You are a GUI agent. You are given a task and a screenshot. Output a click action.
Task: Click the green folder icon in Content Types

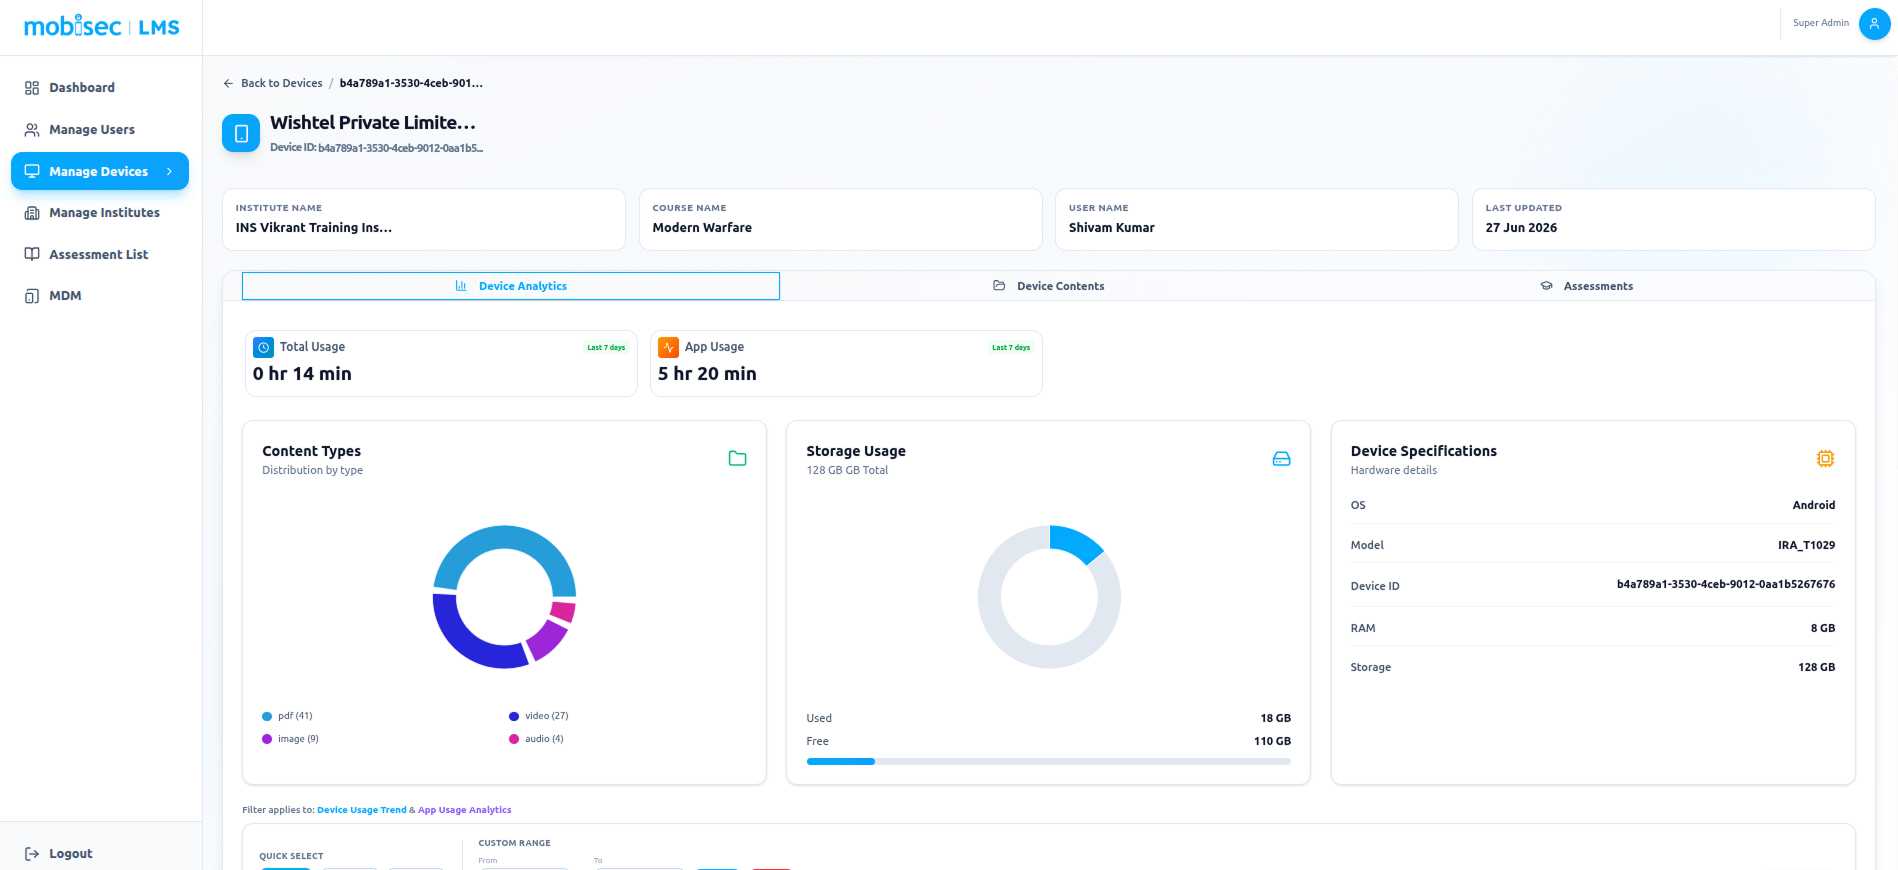coord(737,459)
